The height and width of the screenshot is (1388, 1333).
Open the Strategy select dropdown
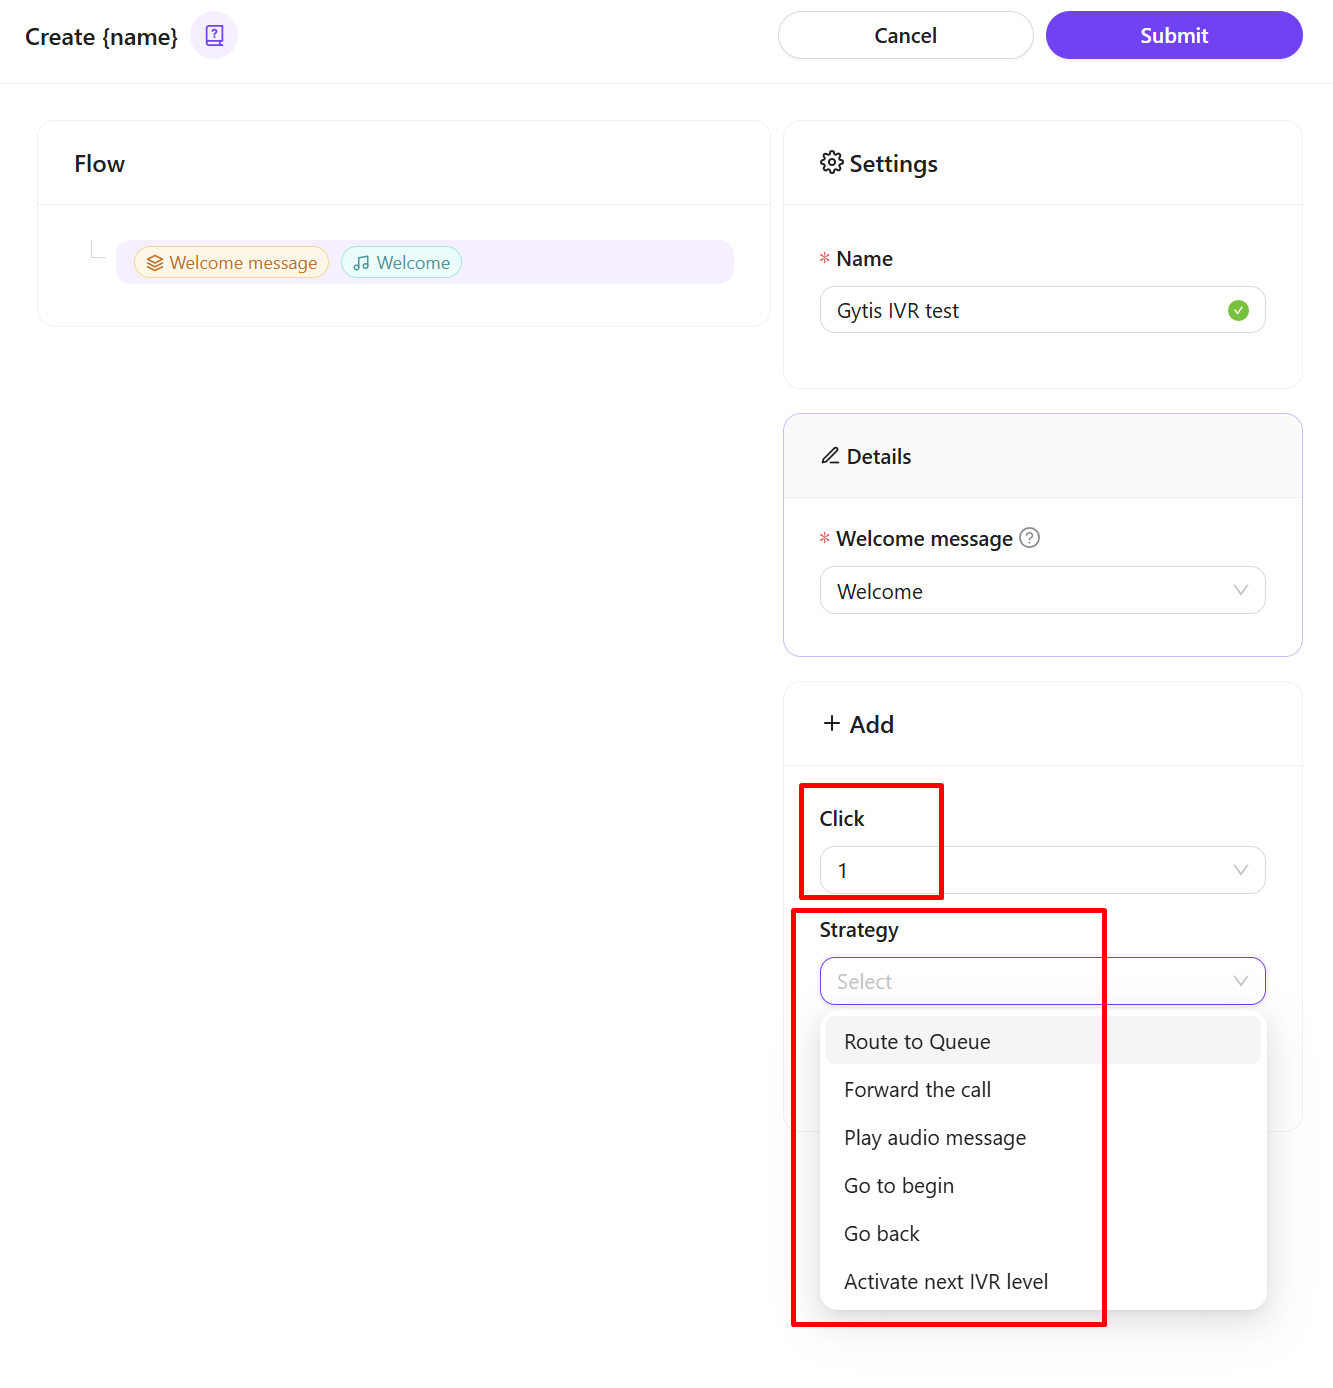coord(1042,981)
